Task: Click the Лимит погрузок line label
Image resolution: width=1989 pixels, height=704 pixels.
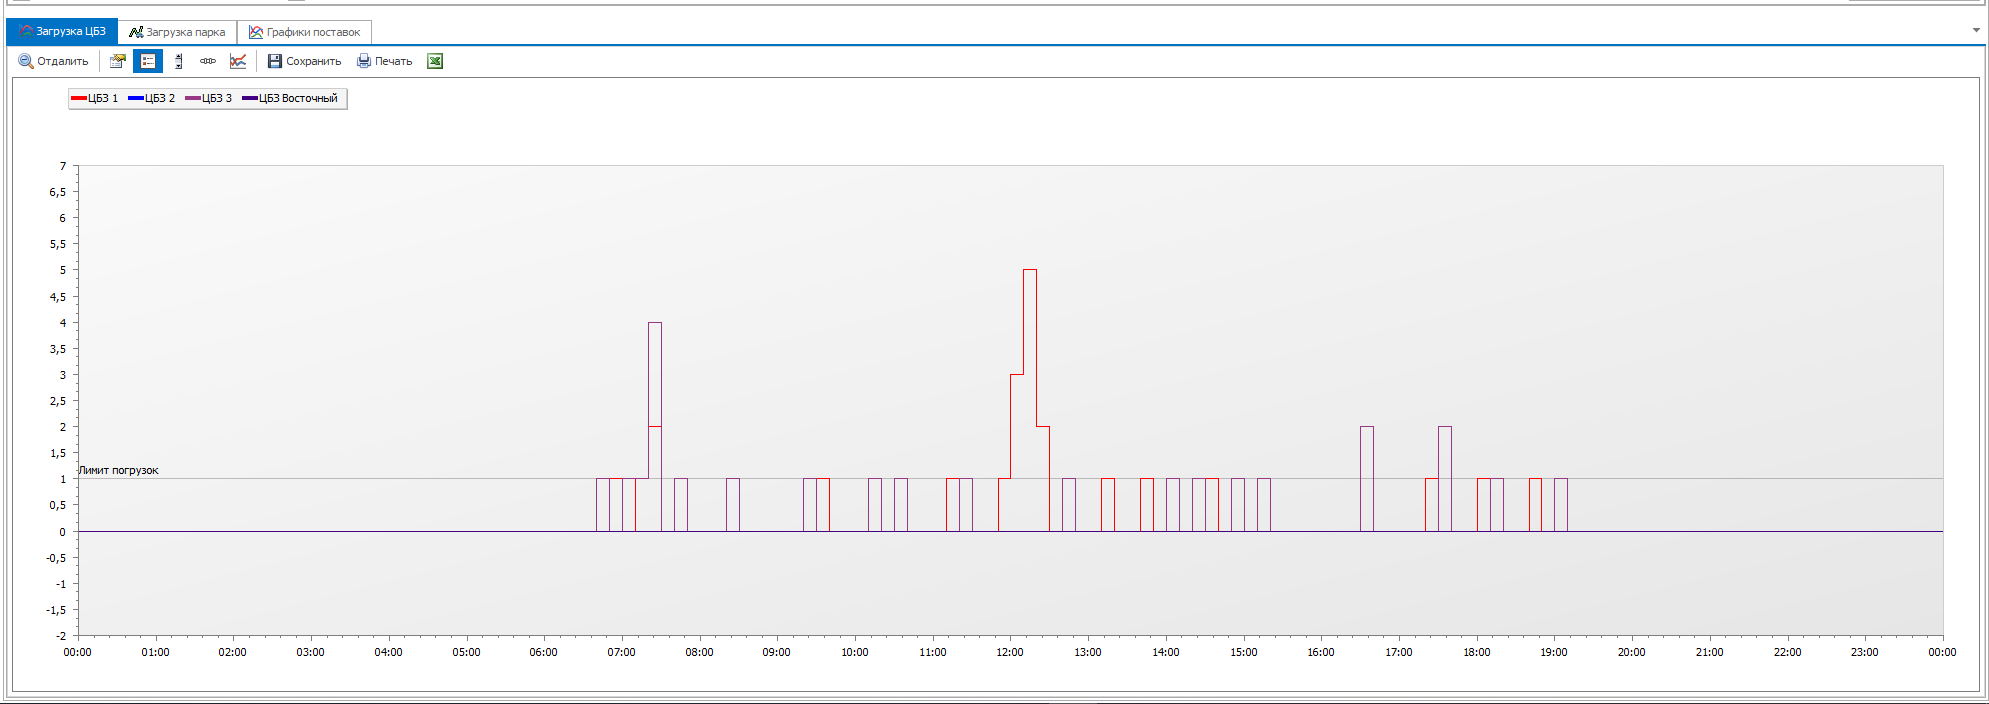Action: (119, 470)
